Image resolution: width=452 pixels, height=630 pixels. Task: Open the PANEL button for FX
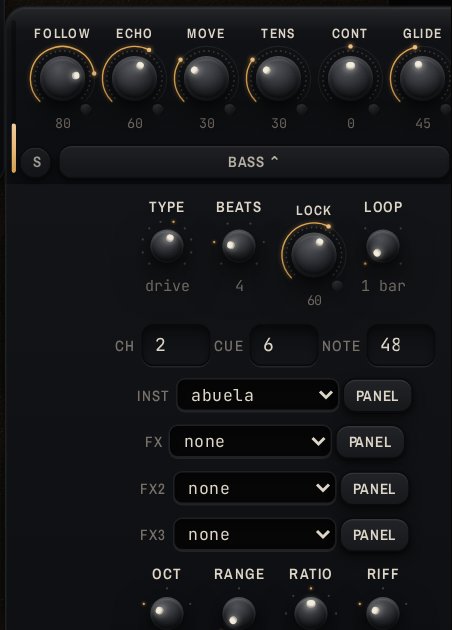click(370, 442)
